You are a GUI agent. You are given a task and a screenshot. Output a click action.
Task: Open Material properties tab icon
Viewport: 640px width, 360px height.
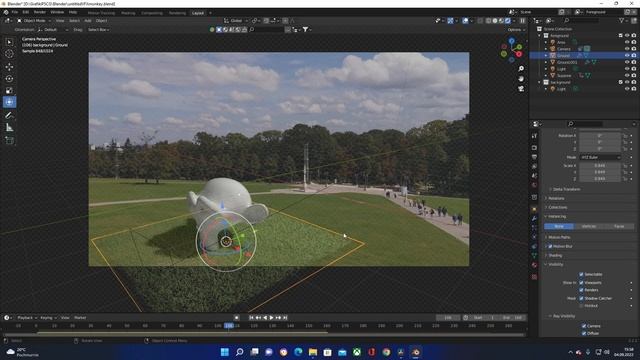pyautogui.click(x=534, y=265)
